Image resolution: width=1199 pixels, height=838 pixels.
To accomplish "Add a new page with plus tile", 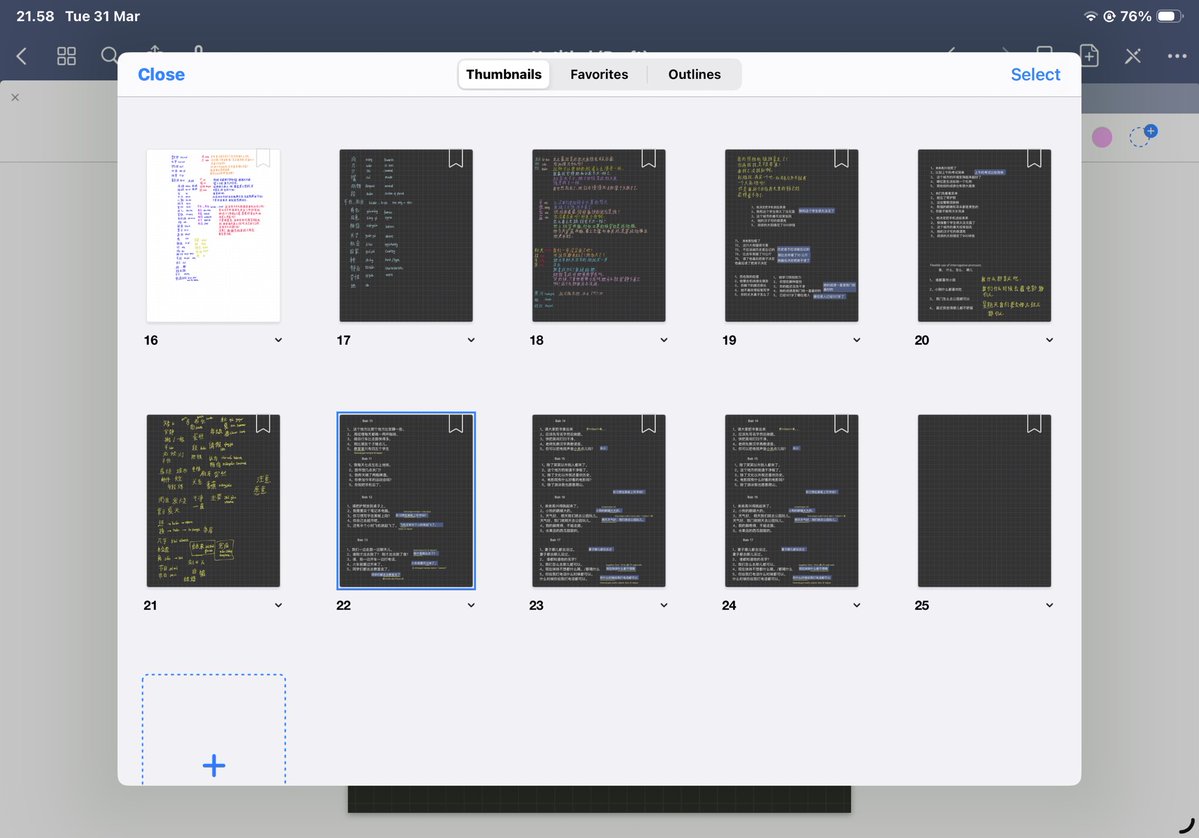I will 214,730.
